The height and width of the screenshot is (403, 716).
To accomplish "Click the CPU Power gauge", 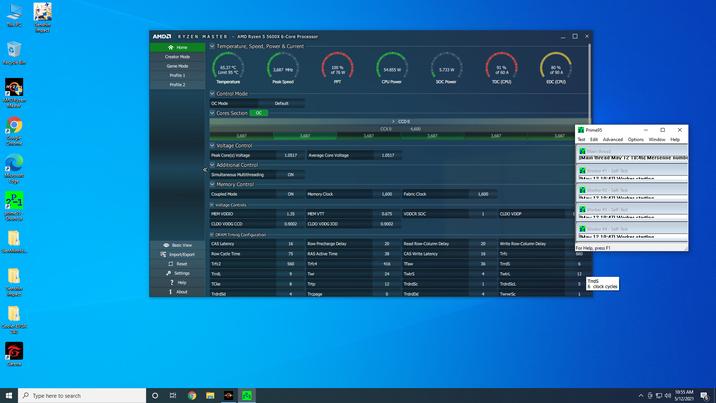I will pos(392,68).
